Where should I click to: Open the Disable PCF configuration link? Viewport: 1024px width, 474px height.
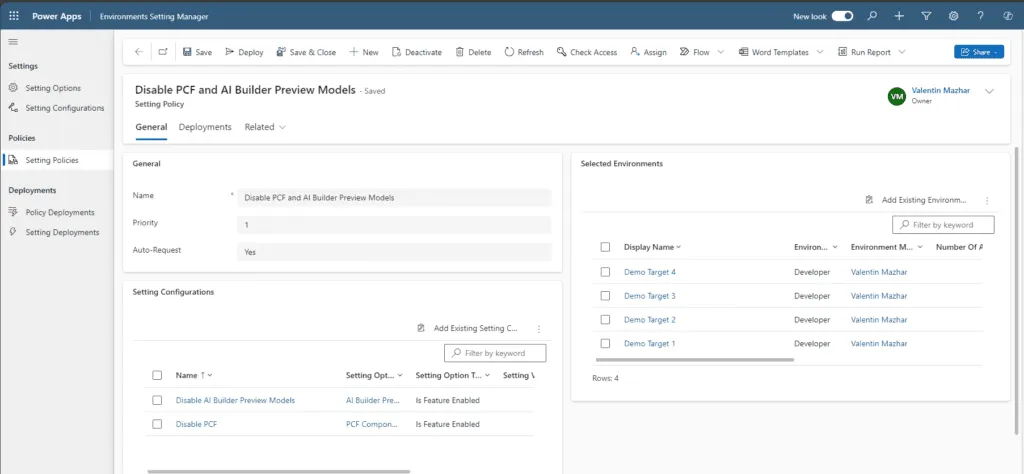pos(197,424)
